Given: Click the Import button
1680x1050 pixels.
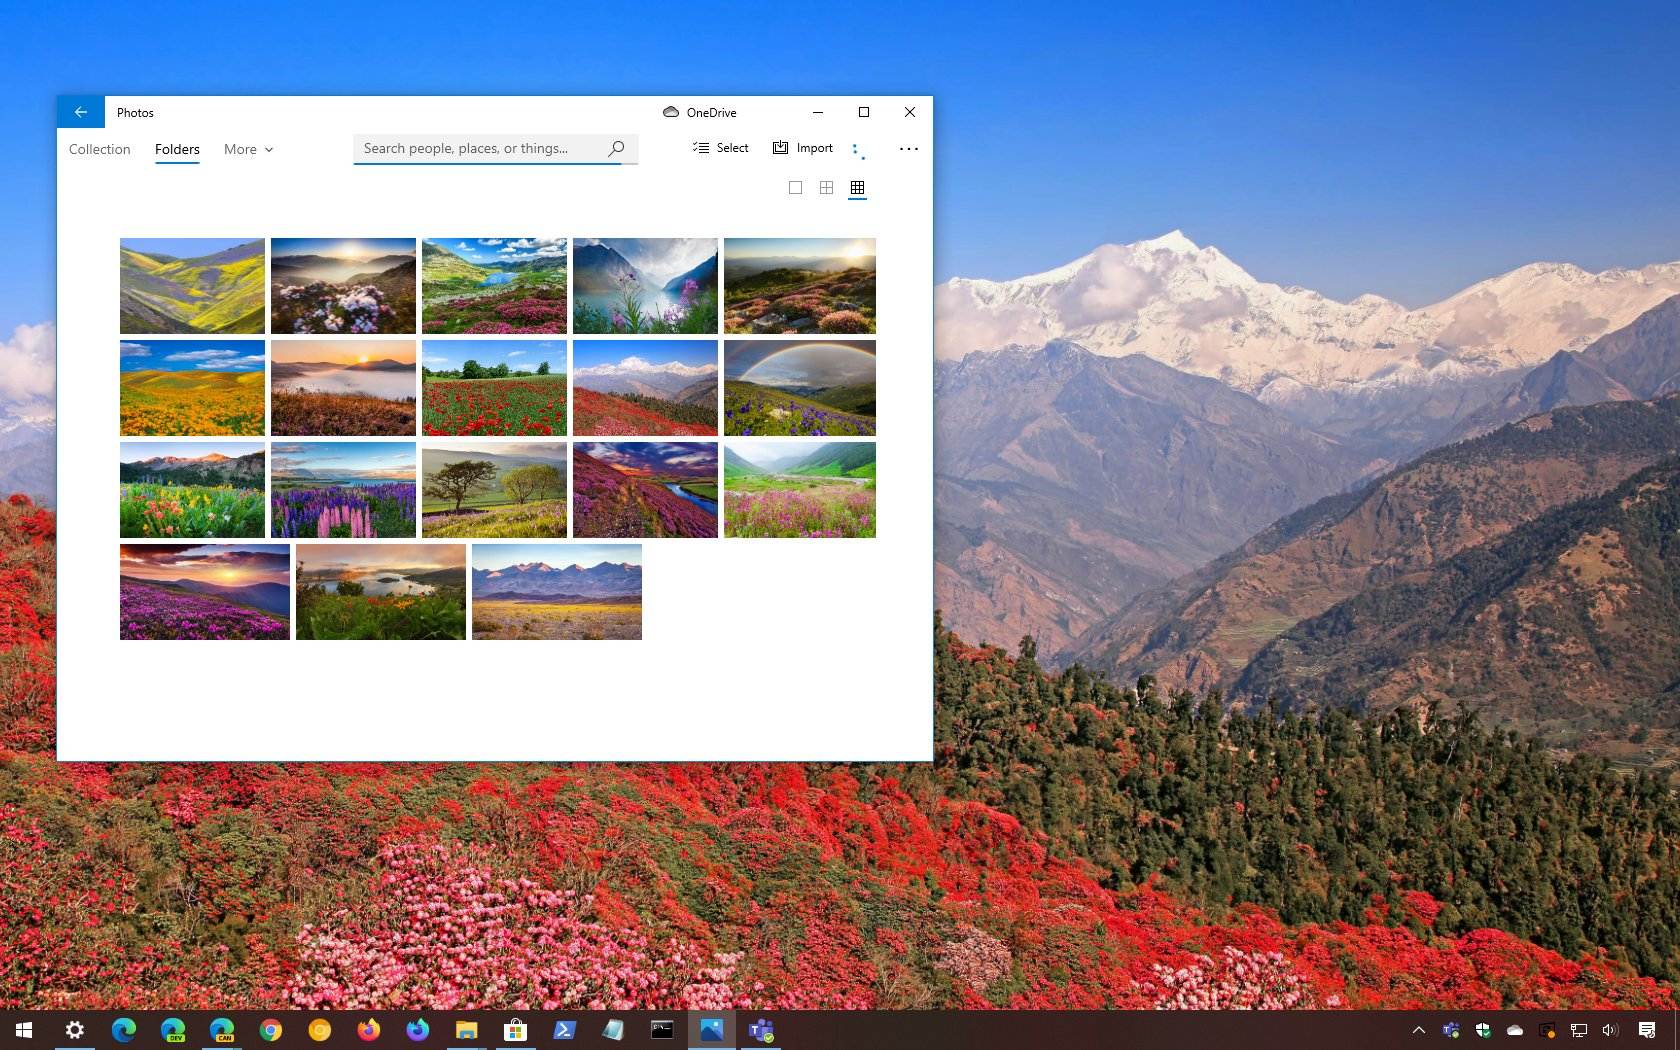Looking at the screenshot, I should coord(802,148).
